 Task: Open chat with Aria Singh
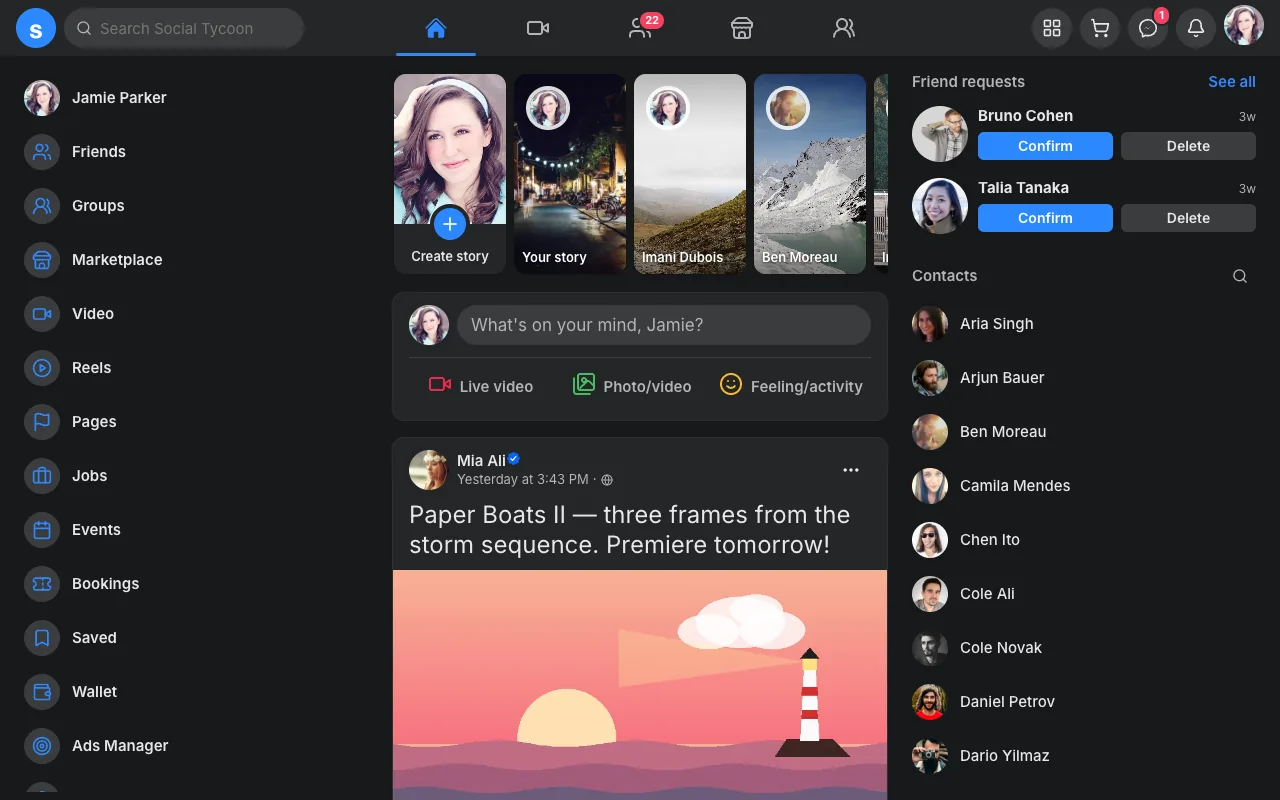coord(1084,324)
